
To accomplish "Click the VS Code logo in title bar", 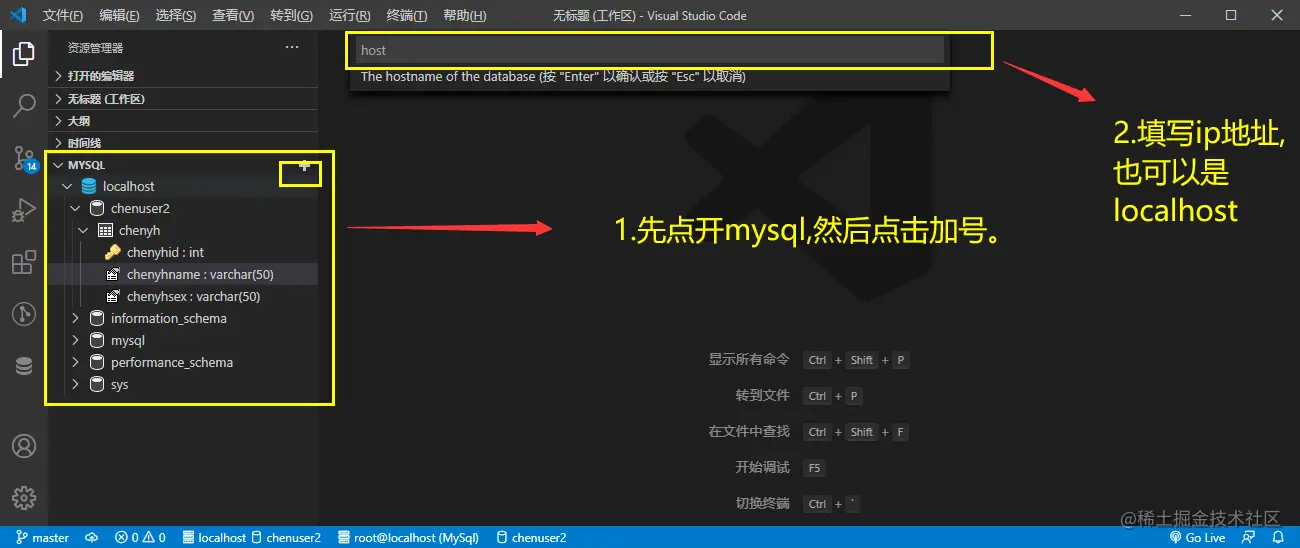I will (17, 15).
